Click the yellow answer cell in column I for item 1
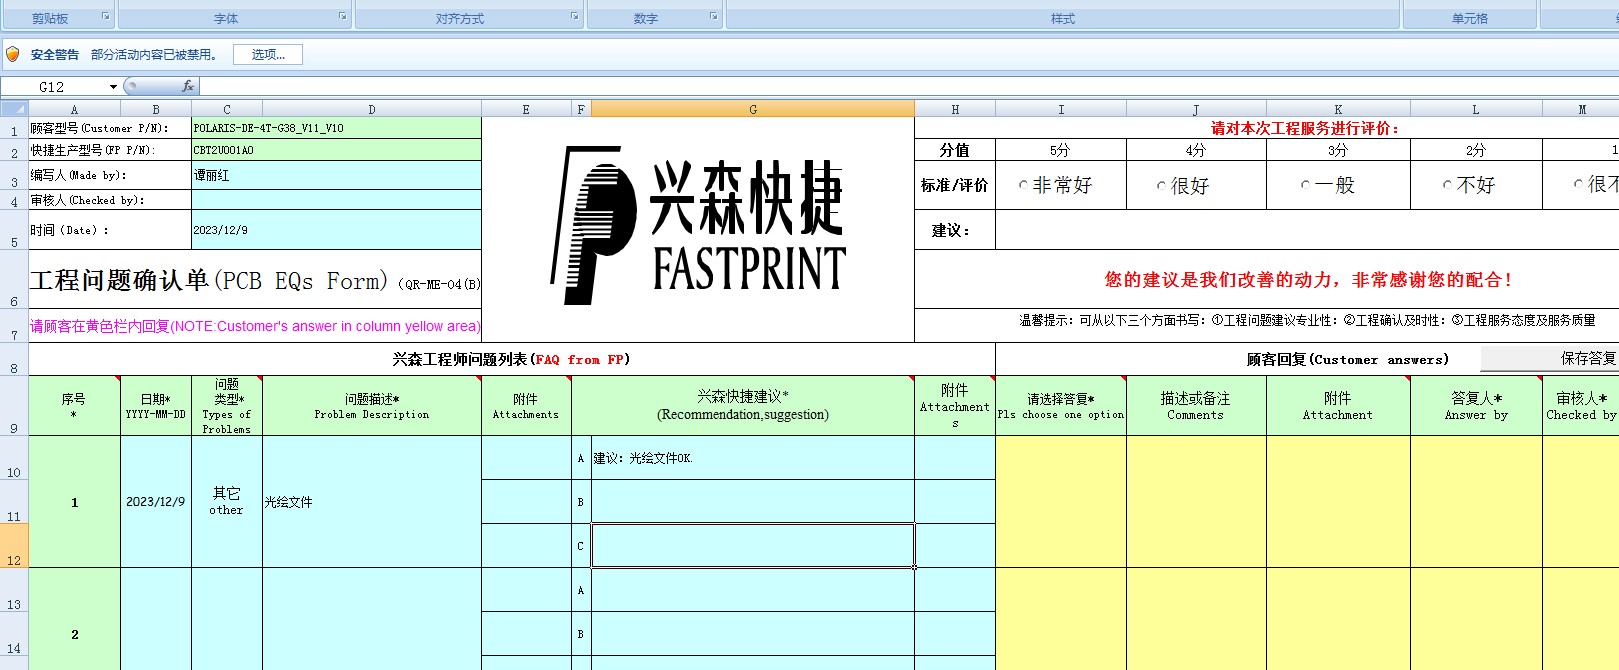This screenshot has height=670, width=1619. [x=1061, y=502]
